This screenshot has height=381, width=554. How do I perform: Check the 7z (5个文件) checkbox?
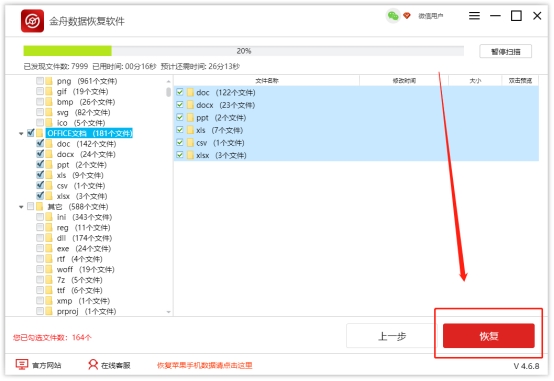coord(40,280)
